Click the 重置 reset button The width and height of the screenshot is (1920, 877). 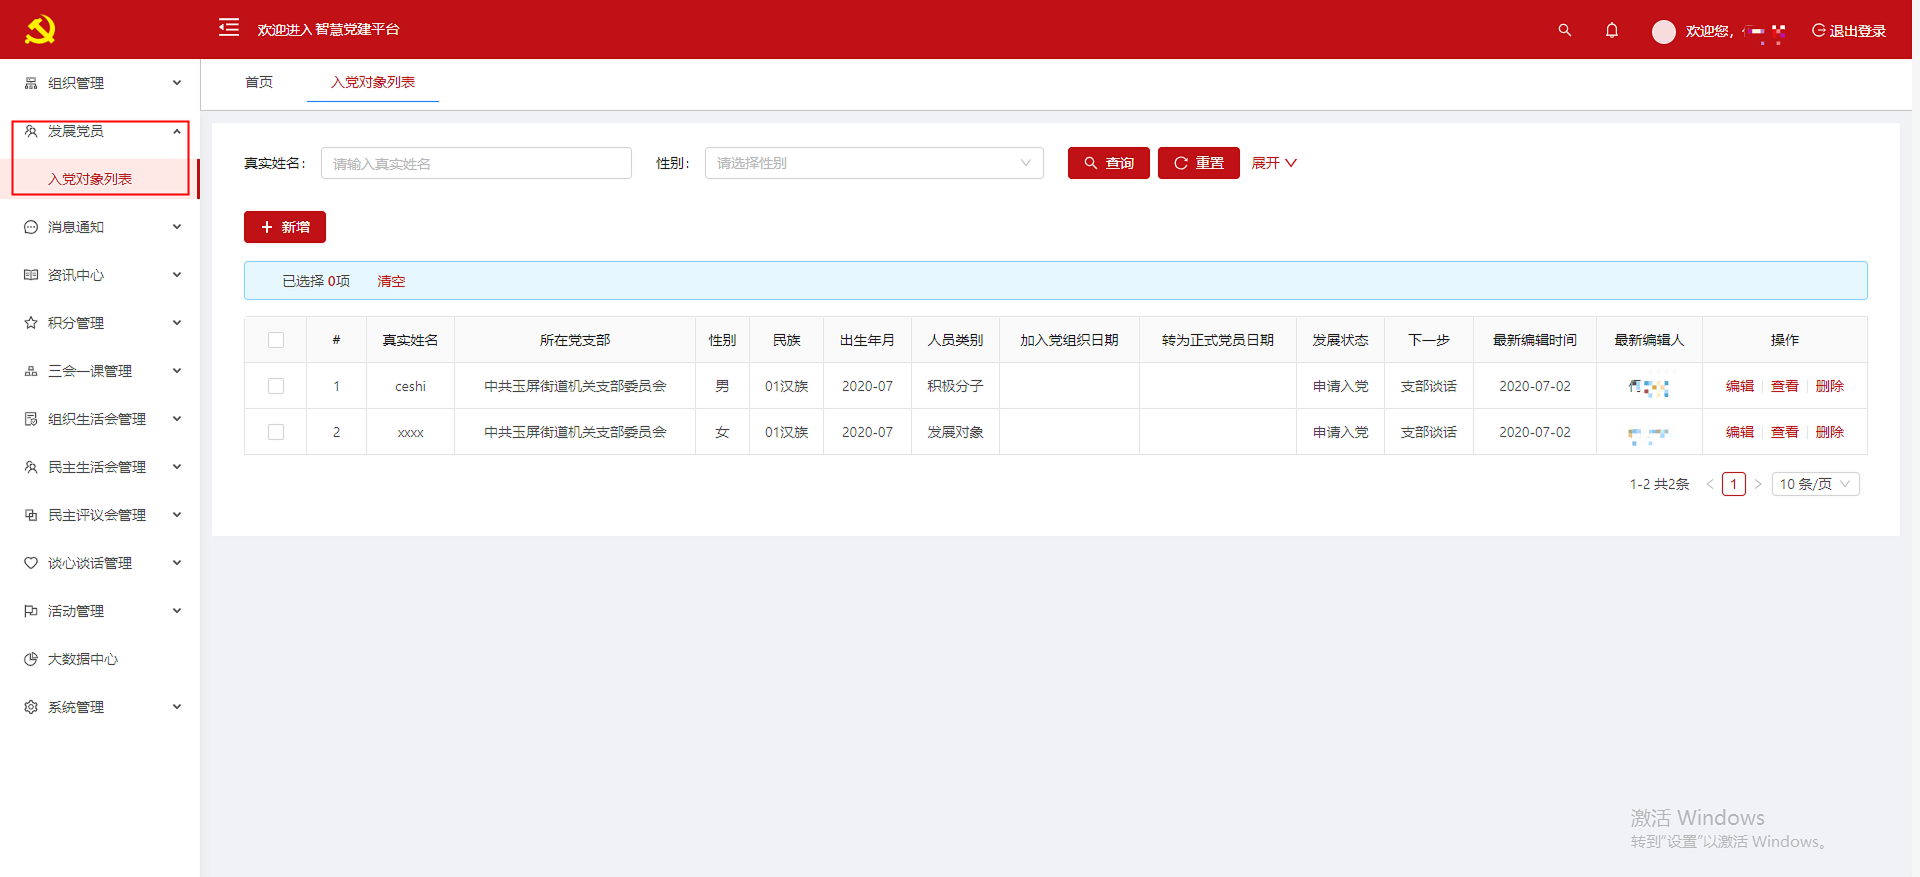[x=1199, y=163]
